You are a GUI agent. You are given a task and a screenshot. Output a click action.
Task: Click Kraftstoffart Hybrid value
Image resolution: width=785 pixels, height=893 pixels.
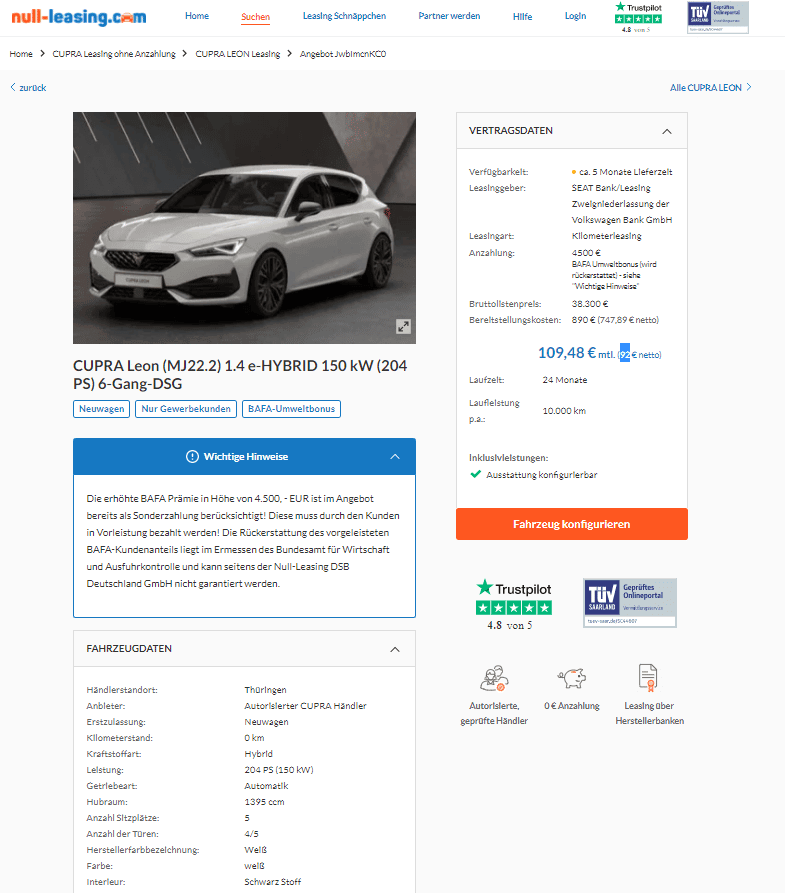tap(259, 753)
